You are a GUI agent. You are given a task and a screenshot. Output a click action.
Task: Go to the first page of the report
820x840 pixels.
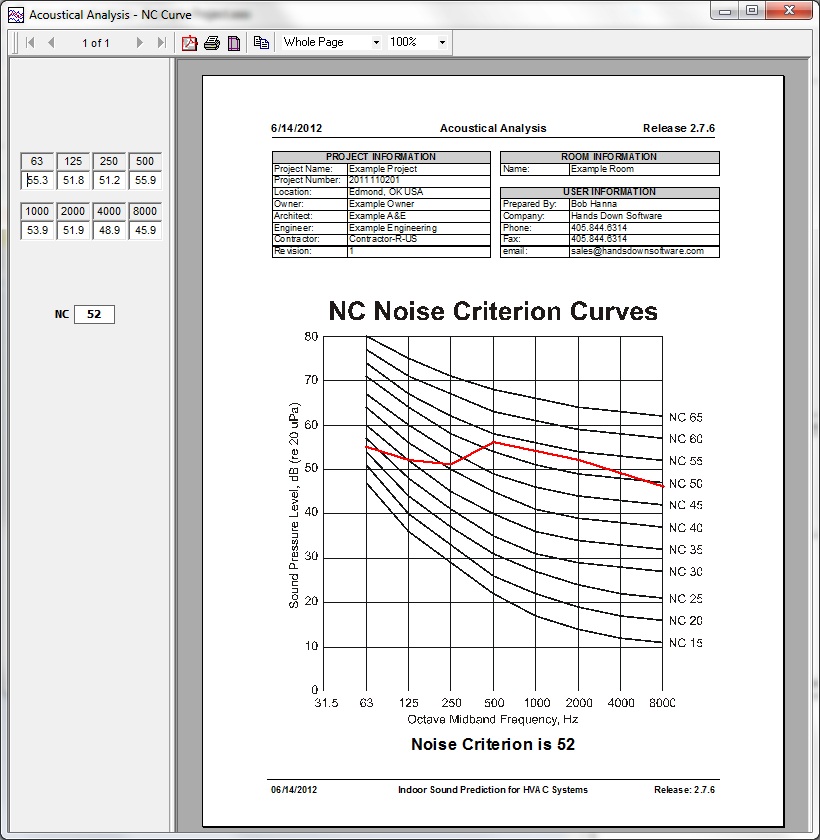(x=30, y=42)
